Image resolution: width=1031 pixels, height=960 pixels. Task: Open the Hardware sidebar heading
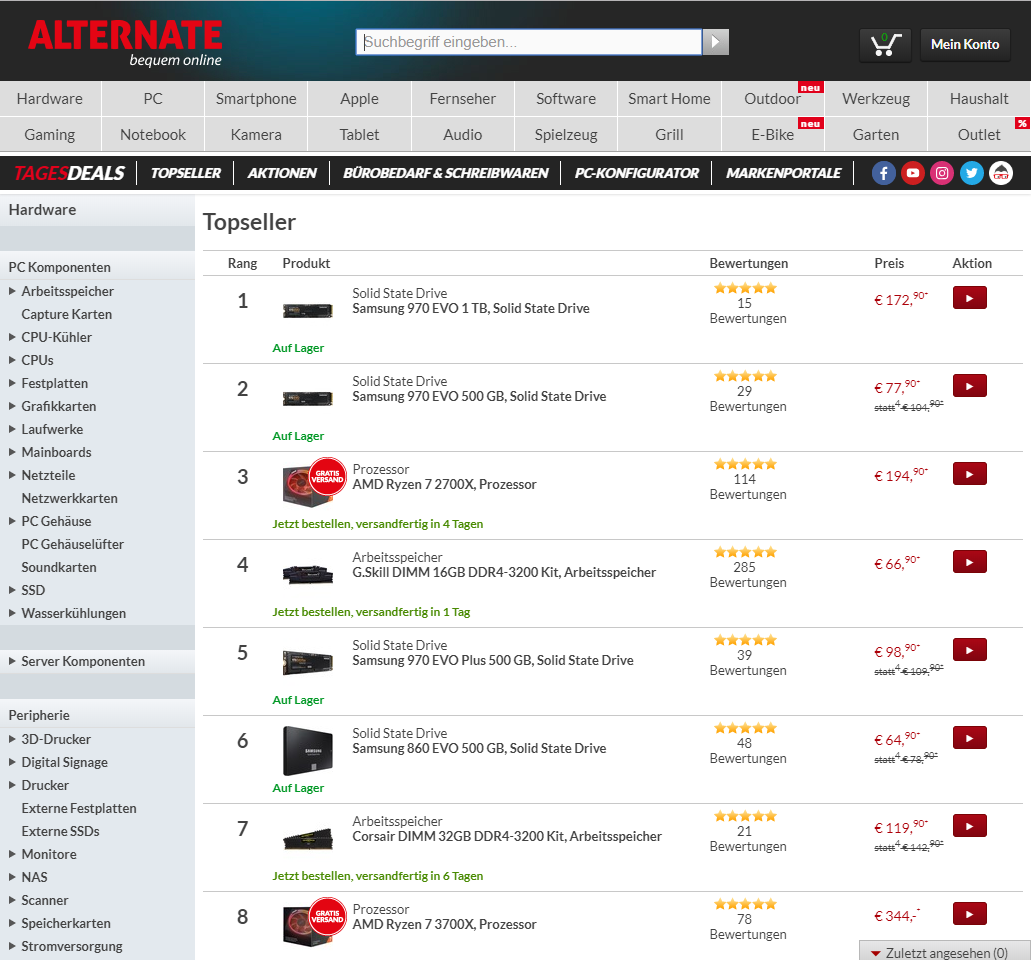[42, 210]
